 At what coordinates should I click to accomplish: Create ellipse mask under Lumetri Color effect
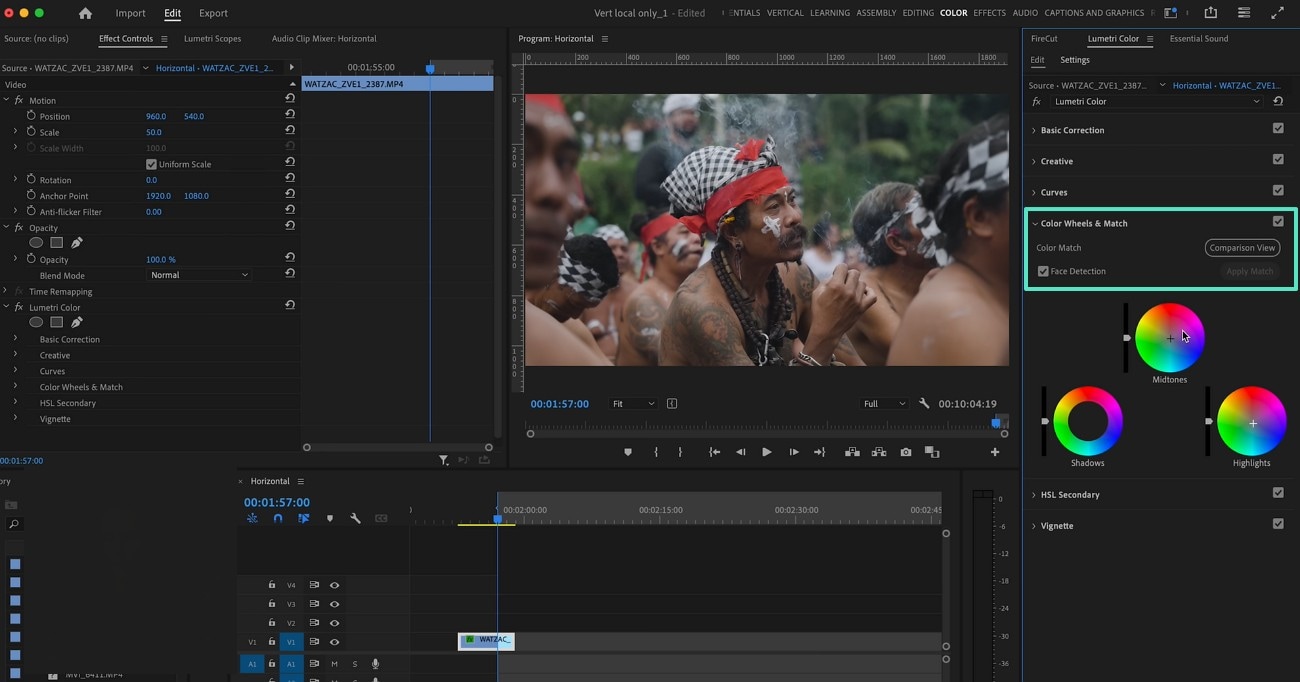(36, 322)
